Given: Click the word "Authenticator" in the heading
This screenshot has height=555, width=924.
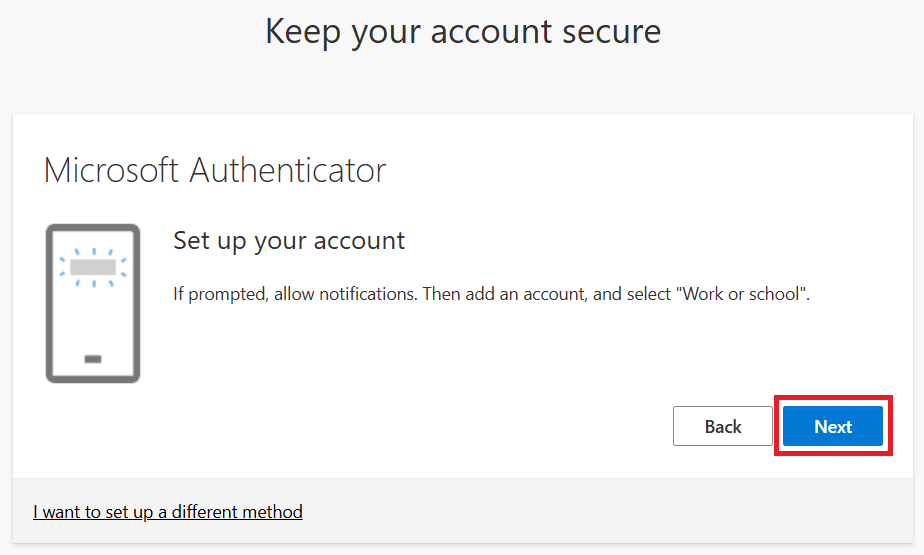Looking at the screenshot, I should click(288, 170).
